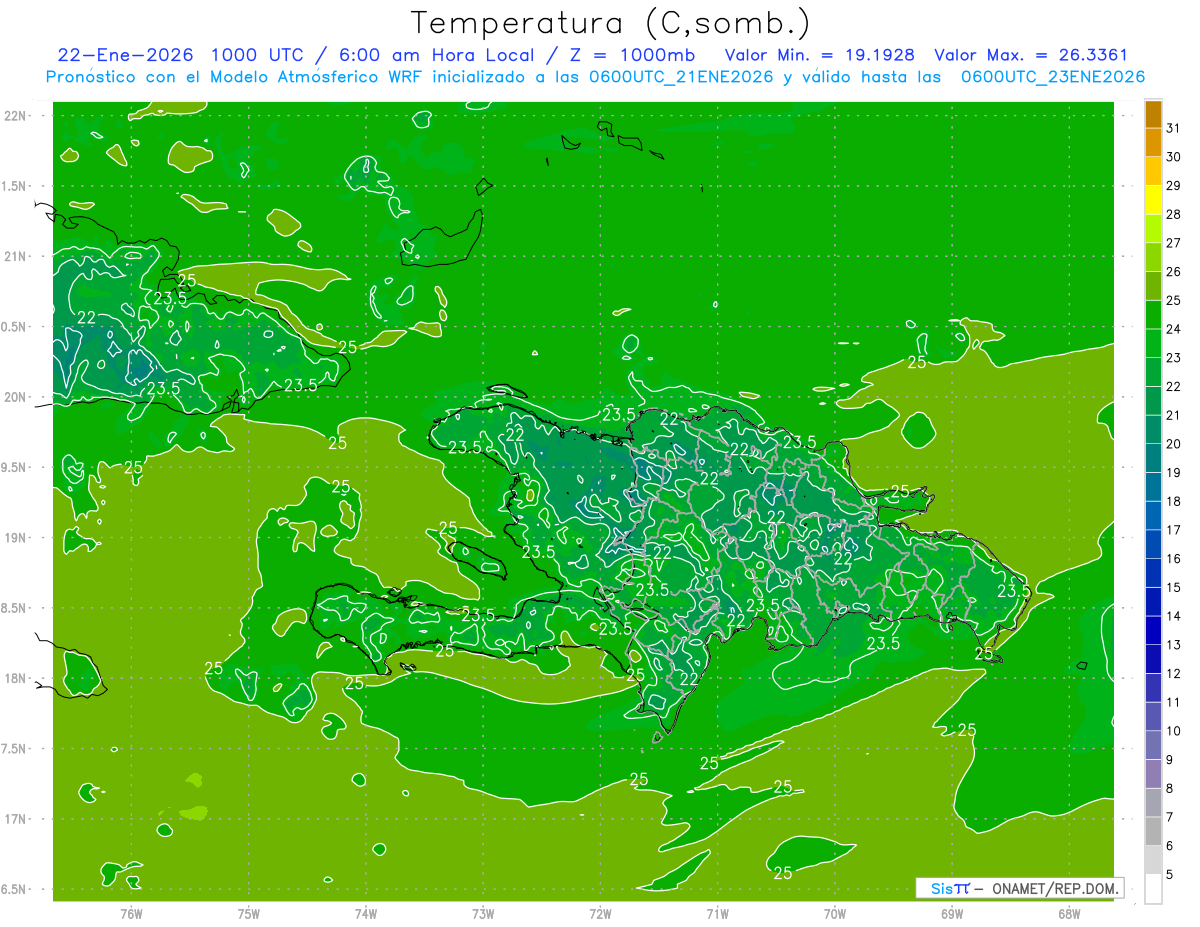This screenshot has height=927, width=1200.
Task: Click the "1.5N" latitude axis label
Action: 14,186
